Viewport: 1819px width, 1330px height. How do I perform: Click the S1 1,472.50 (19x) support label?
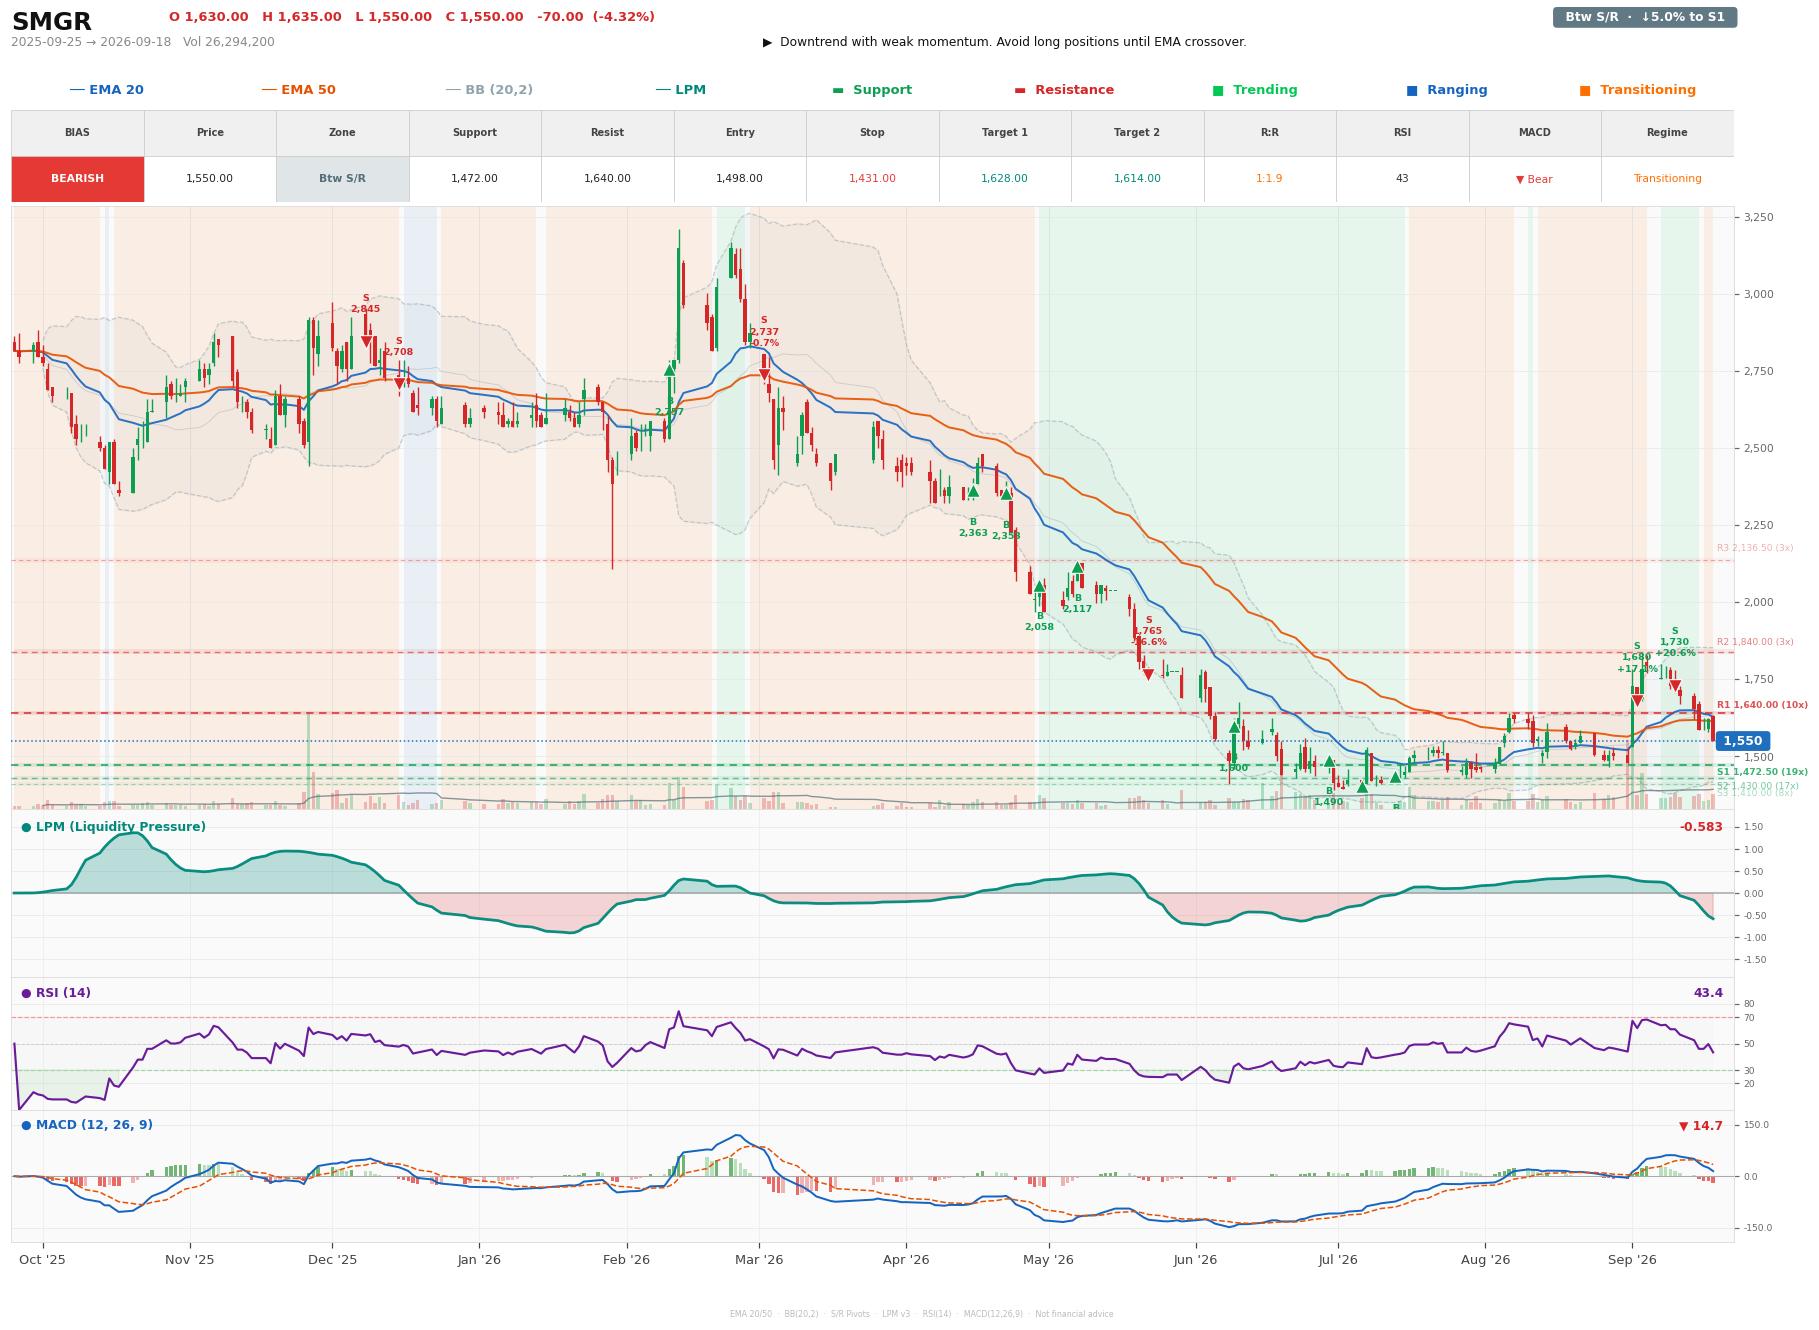(x=1762, y=772)
